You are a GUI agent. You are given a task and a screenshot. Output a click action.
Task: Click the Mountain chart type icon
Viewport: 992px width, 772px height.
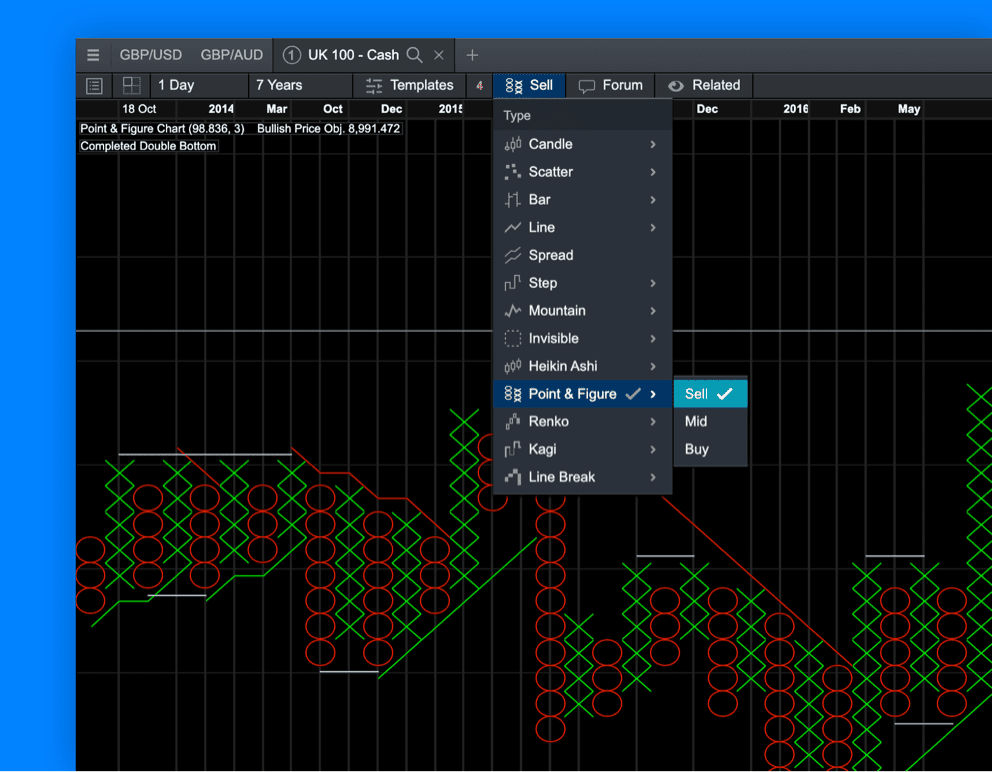click(x=512, y=311)
